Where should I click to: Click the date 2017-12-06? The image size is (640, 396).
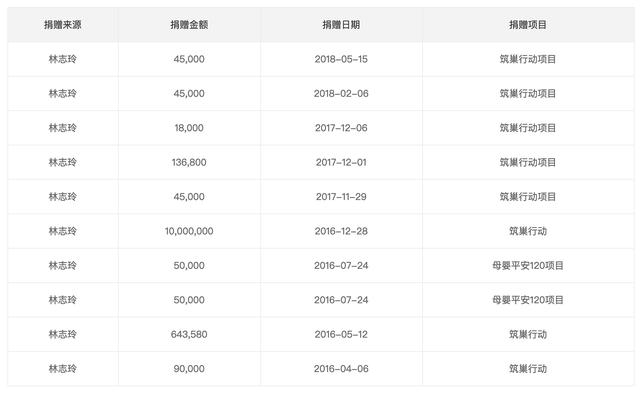click(341, 128)
